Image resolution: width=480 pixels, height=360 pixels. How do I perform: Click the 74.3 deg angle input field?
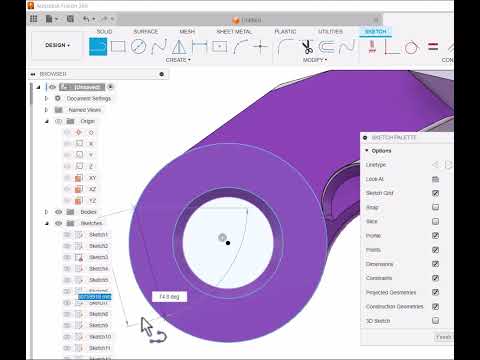[169, 297]
